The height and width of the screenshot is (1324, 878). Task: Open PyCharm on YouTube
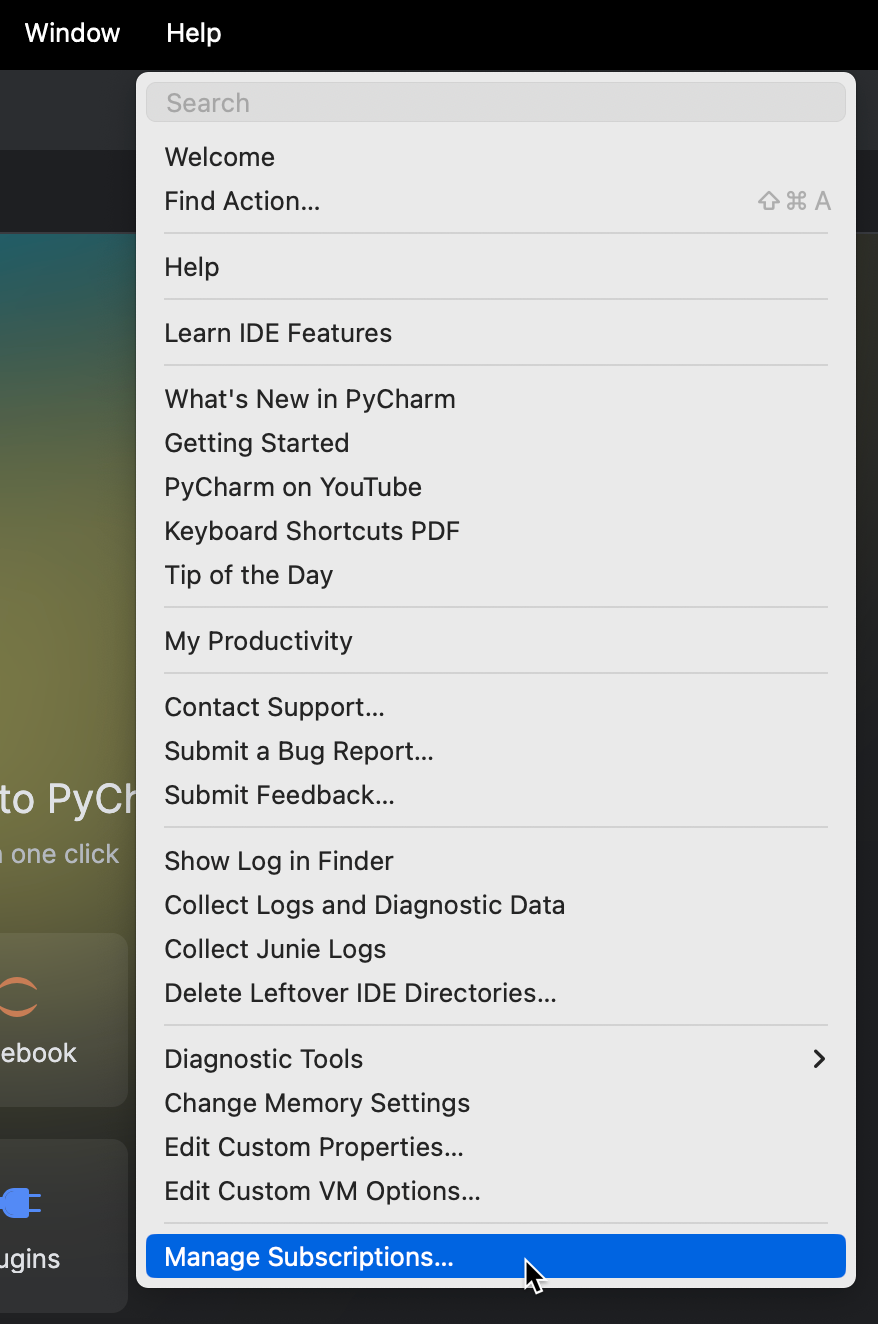(292, 486)
